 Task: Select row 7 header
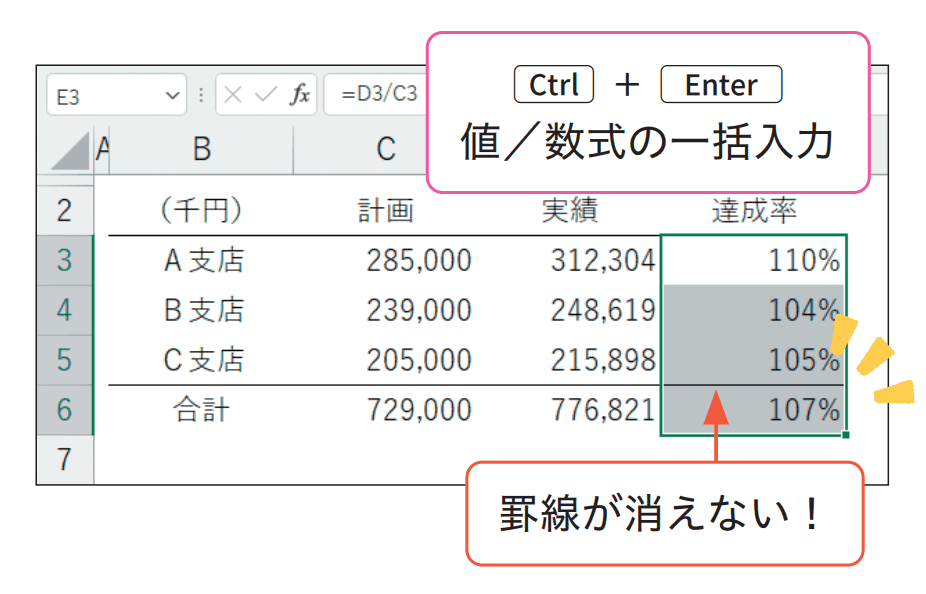point(65,459)
